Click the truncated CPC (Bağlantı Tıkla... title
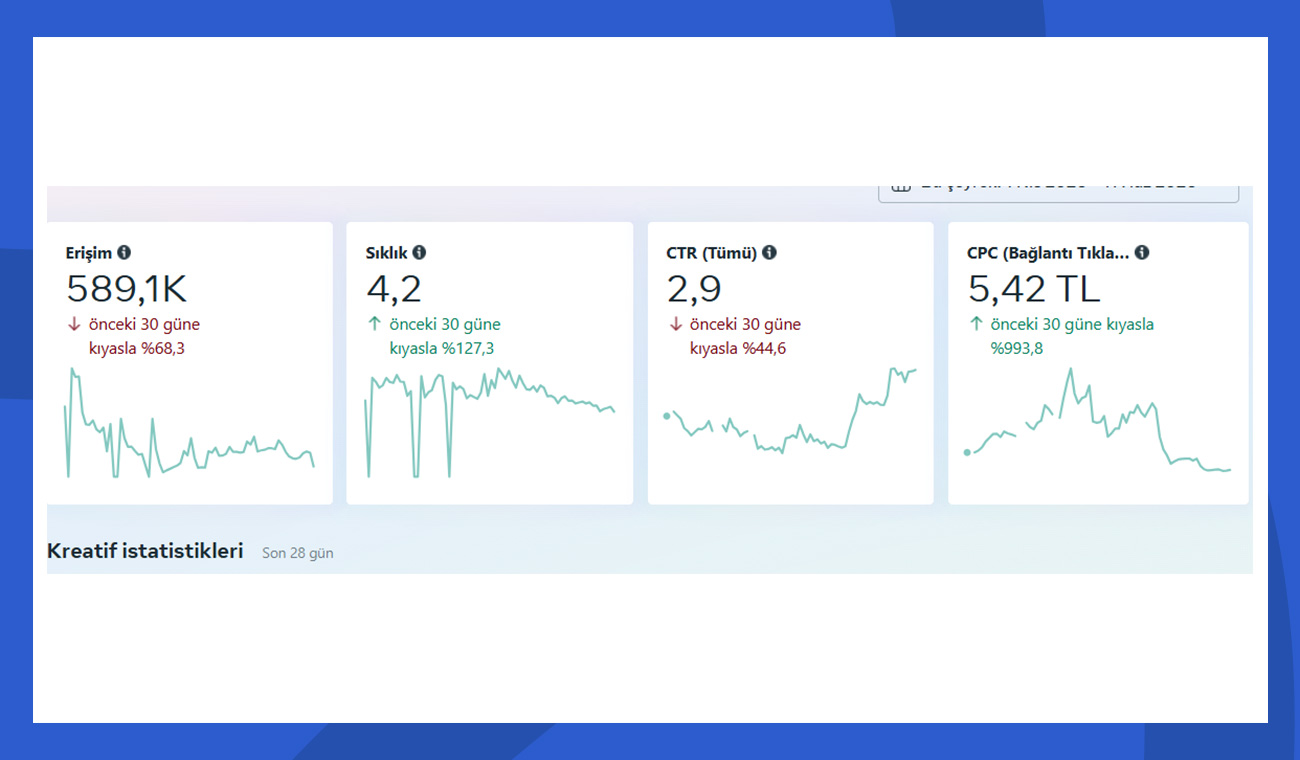Image resolution: width=1300 pixels, height=760 pixels. click(1048, 253)
